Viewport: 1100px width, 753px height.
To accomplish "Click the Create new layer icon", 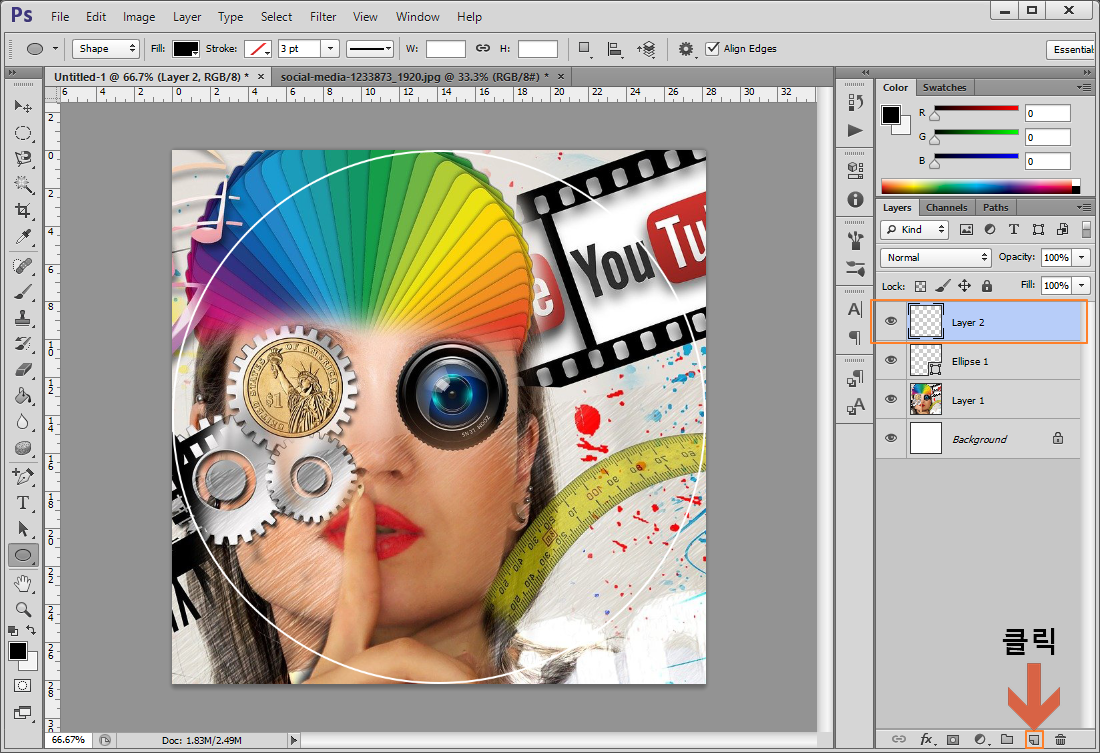I will point(1033,739).
